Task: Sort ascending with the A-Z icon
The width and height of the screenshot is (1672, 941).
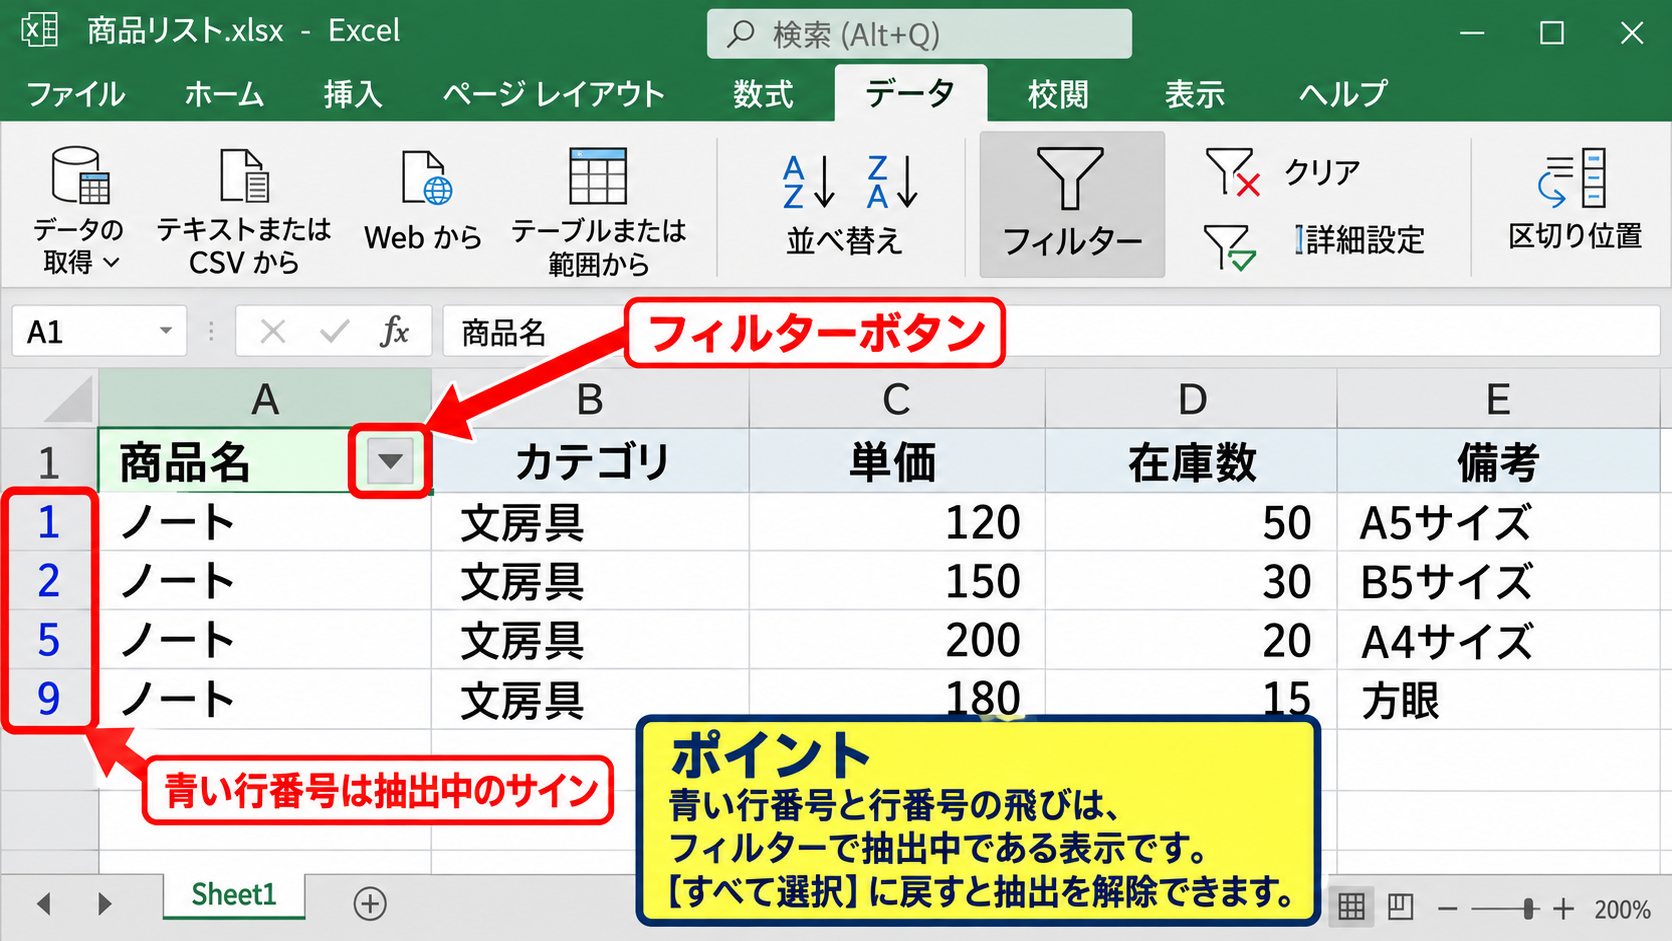Action: click(808, 181)
